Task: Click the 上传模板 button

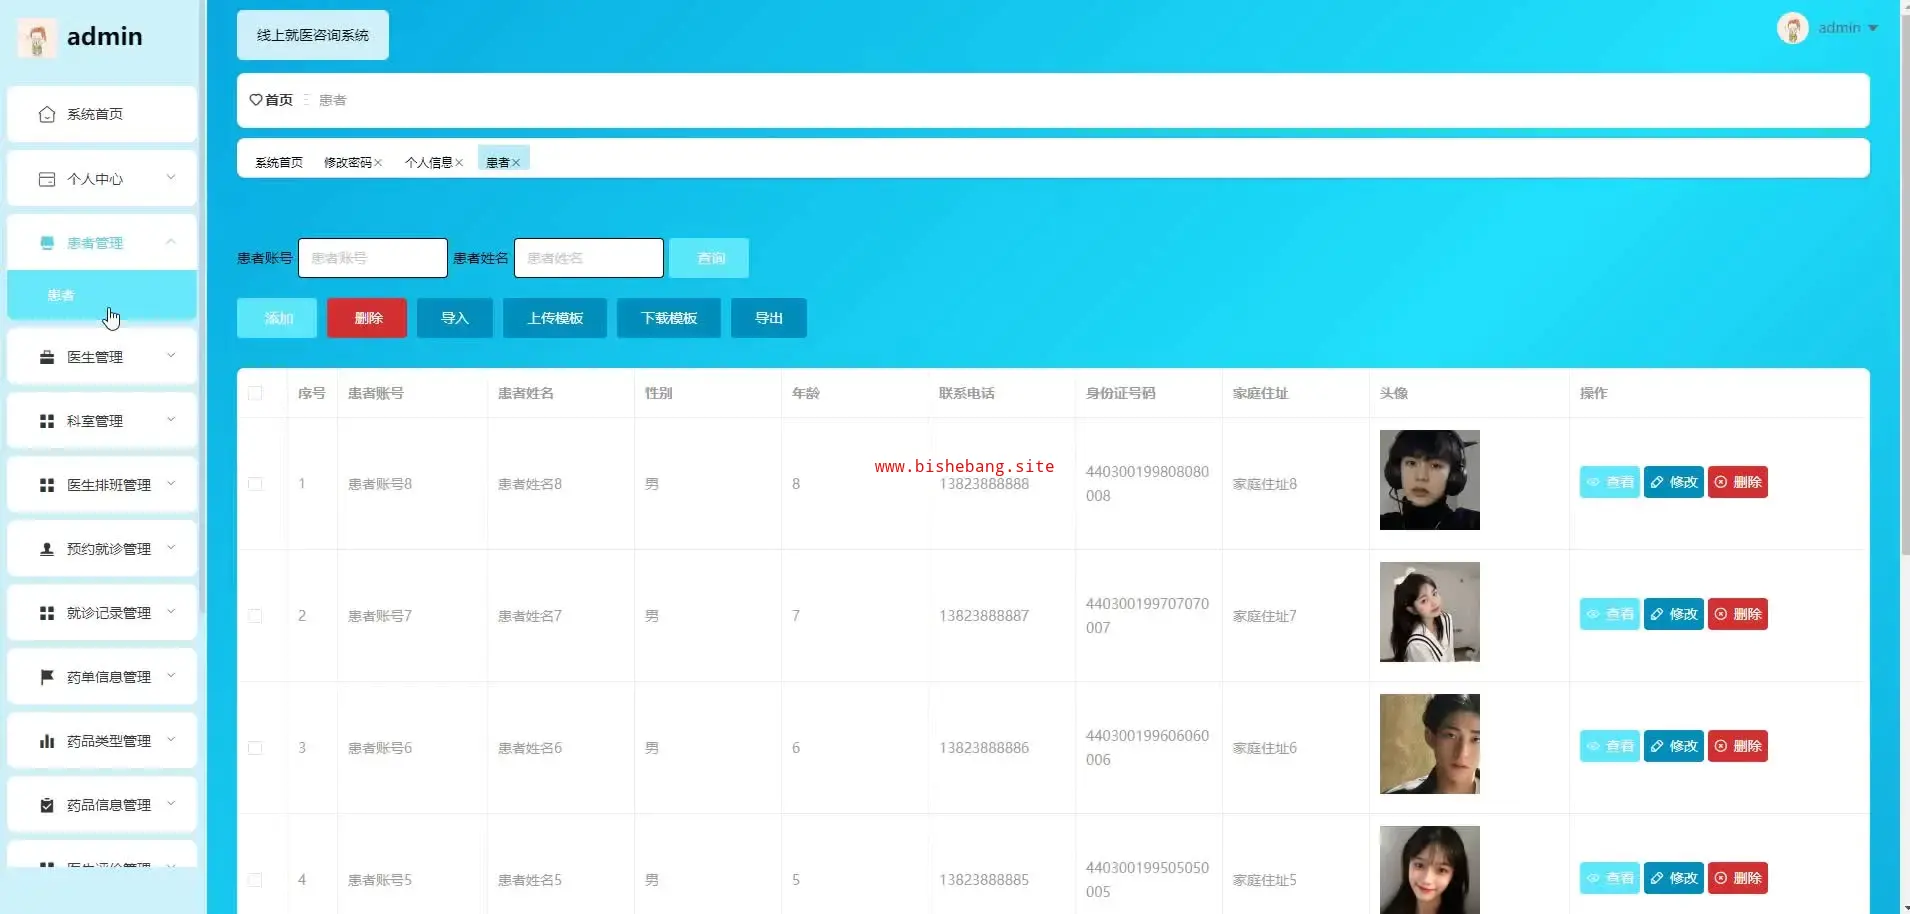Action: pyautogui.click(x=555, y=318)
